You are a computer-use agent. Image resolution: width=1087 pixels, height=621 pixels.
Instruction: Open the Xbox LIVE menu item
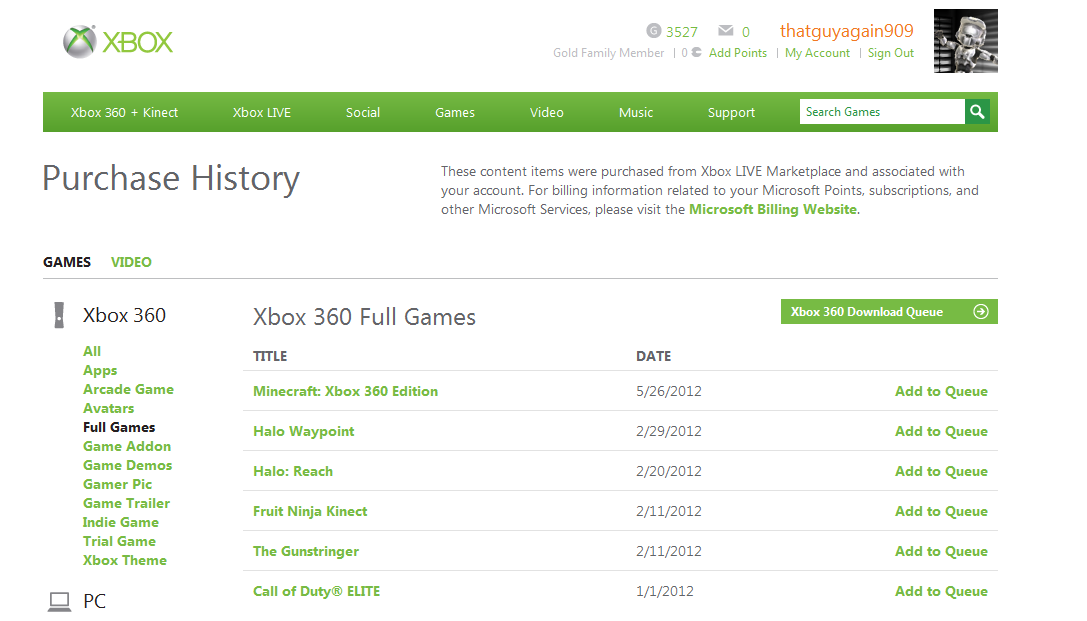click(262, 112)
